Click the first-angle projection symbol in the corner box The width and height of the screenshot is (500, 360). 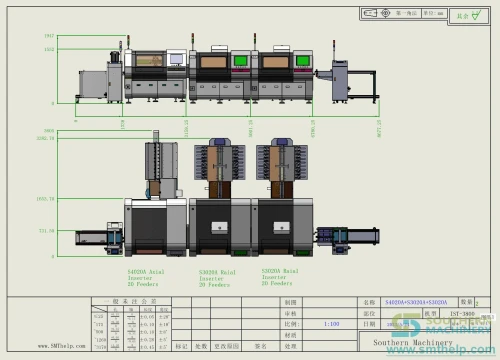[x=376, y=13]
